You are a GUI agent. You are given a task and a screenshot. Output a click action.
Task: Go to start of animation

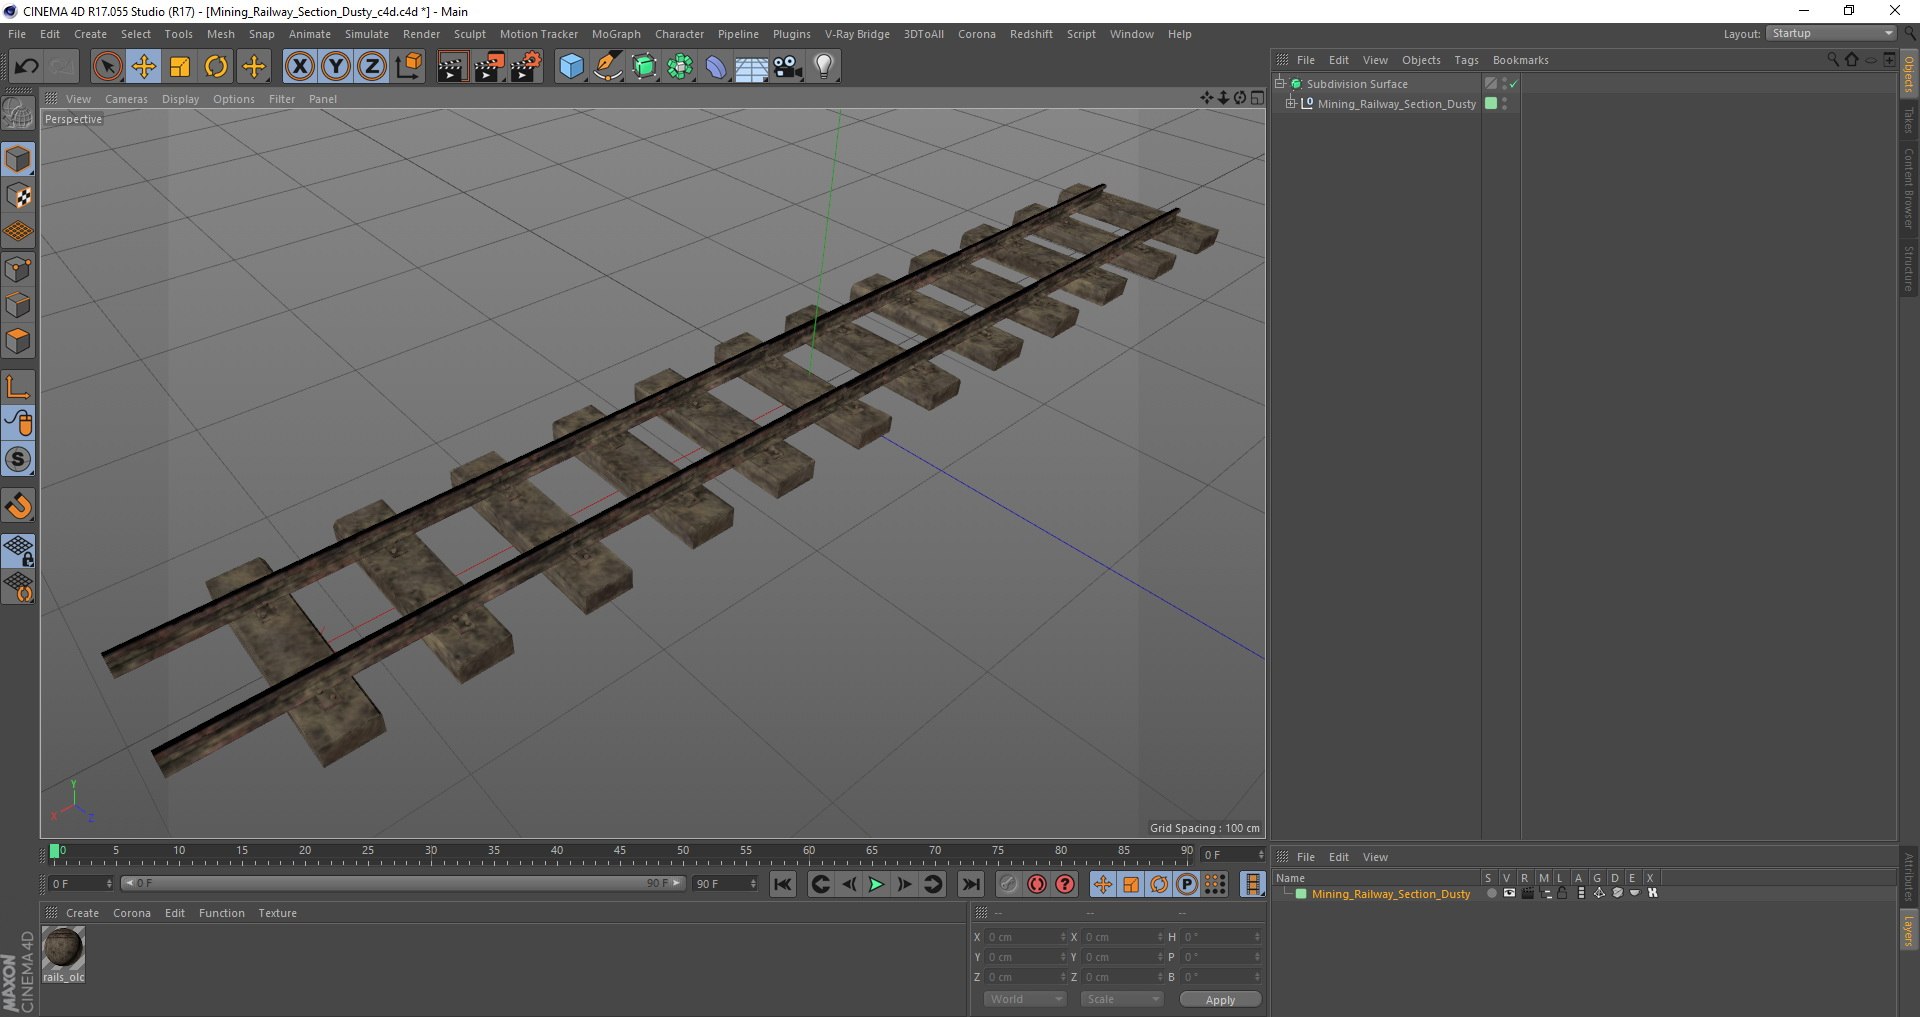click(x=783, y=884)
